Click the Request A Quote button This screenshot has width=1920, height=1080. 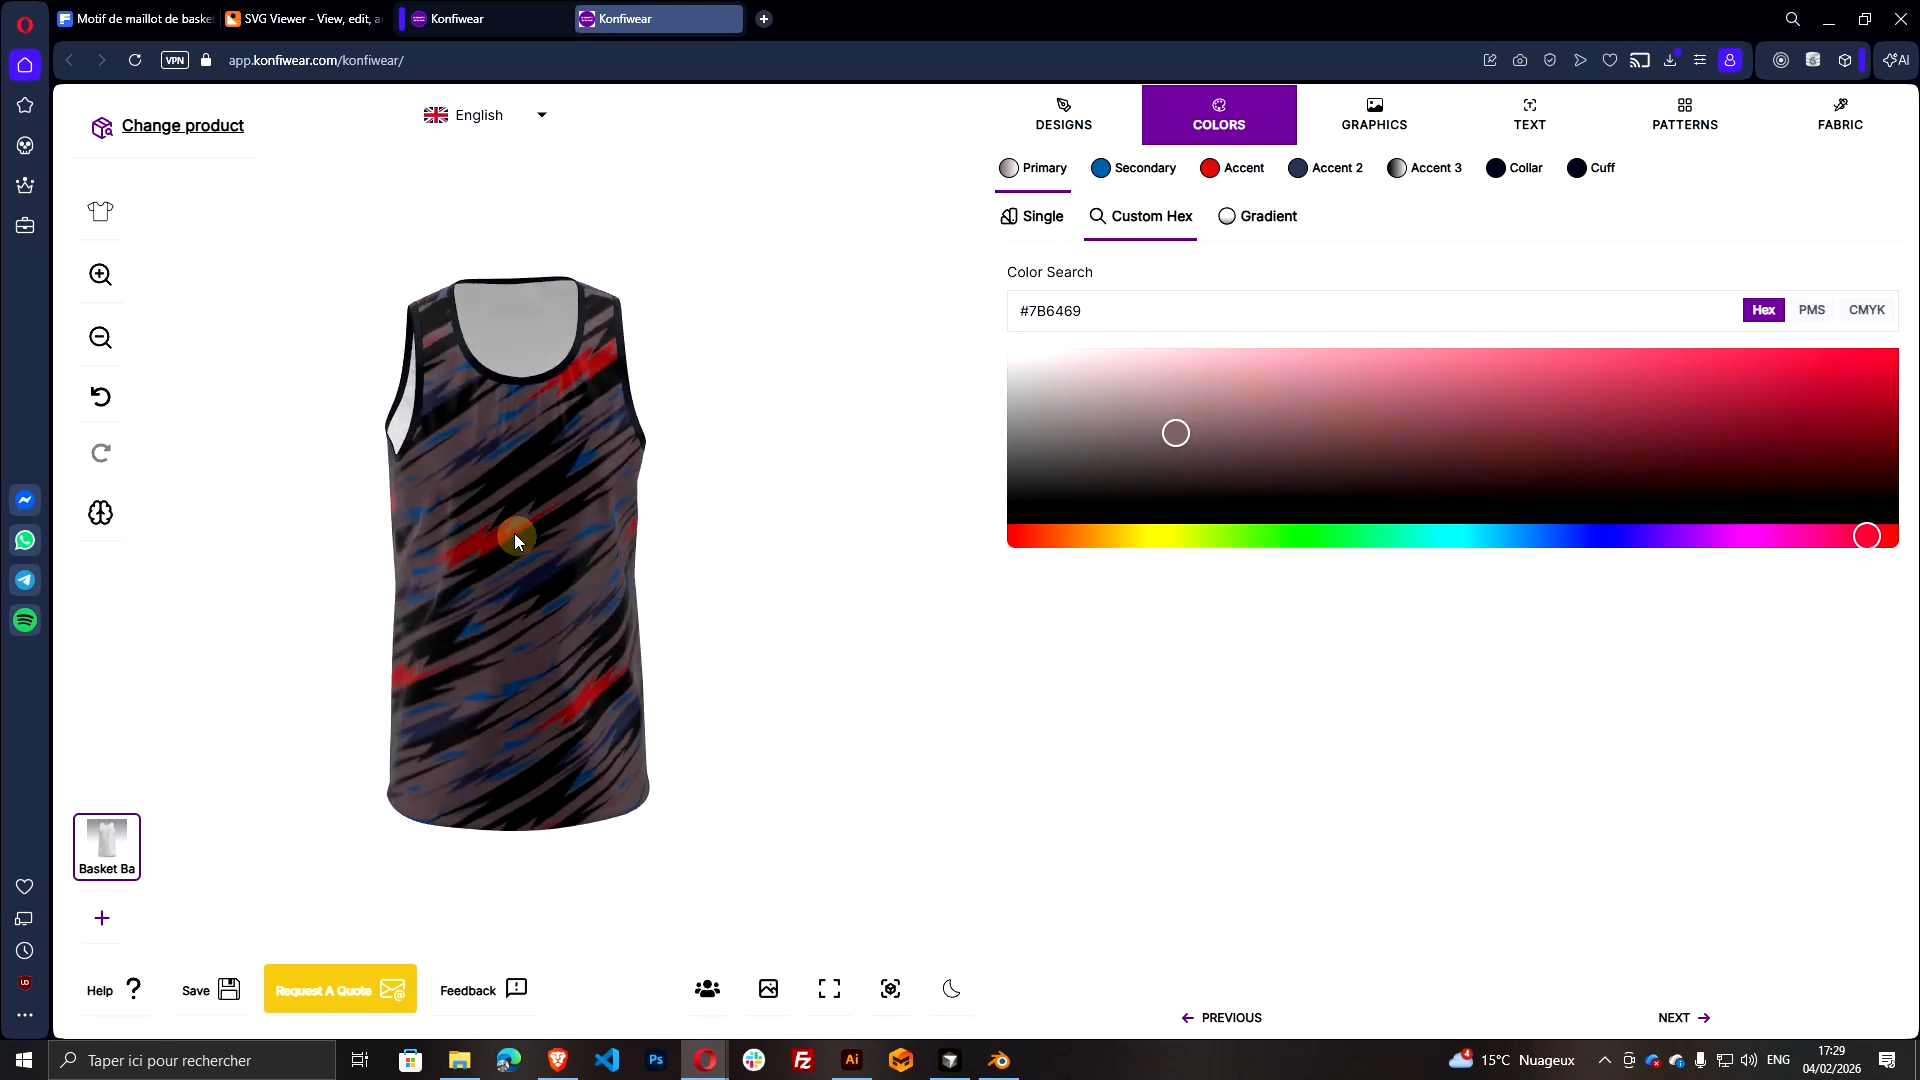click(x=340, y=989)
